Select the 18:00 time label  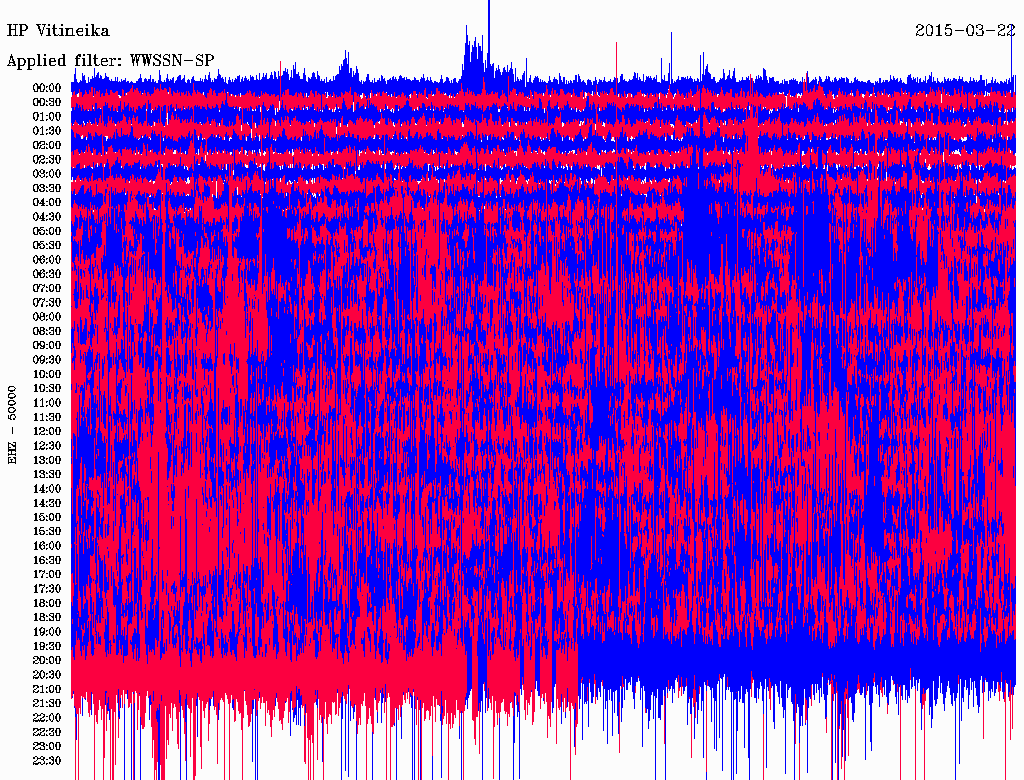point(47,603)
